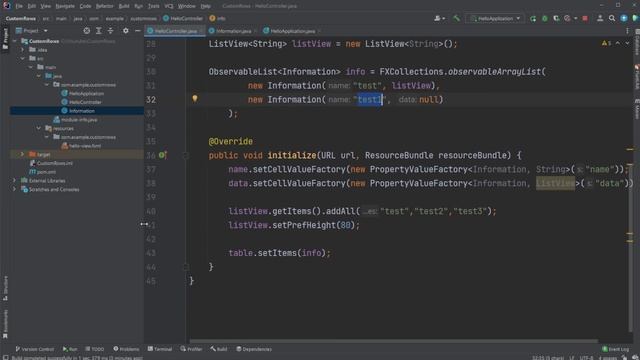Stop the running application with red square

click(585, 18)
